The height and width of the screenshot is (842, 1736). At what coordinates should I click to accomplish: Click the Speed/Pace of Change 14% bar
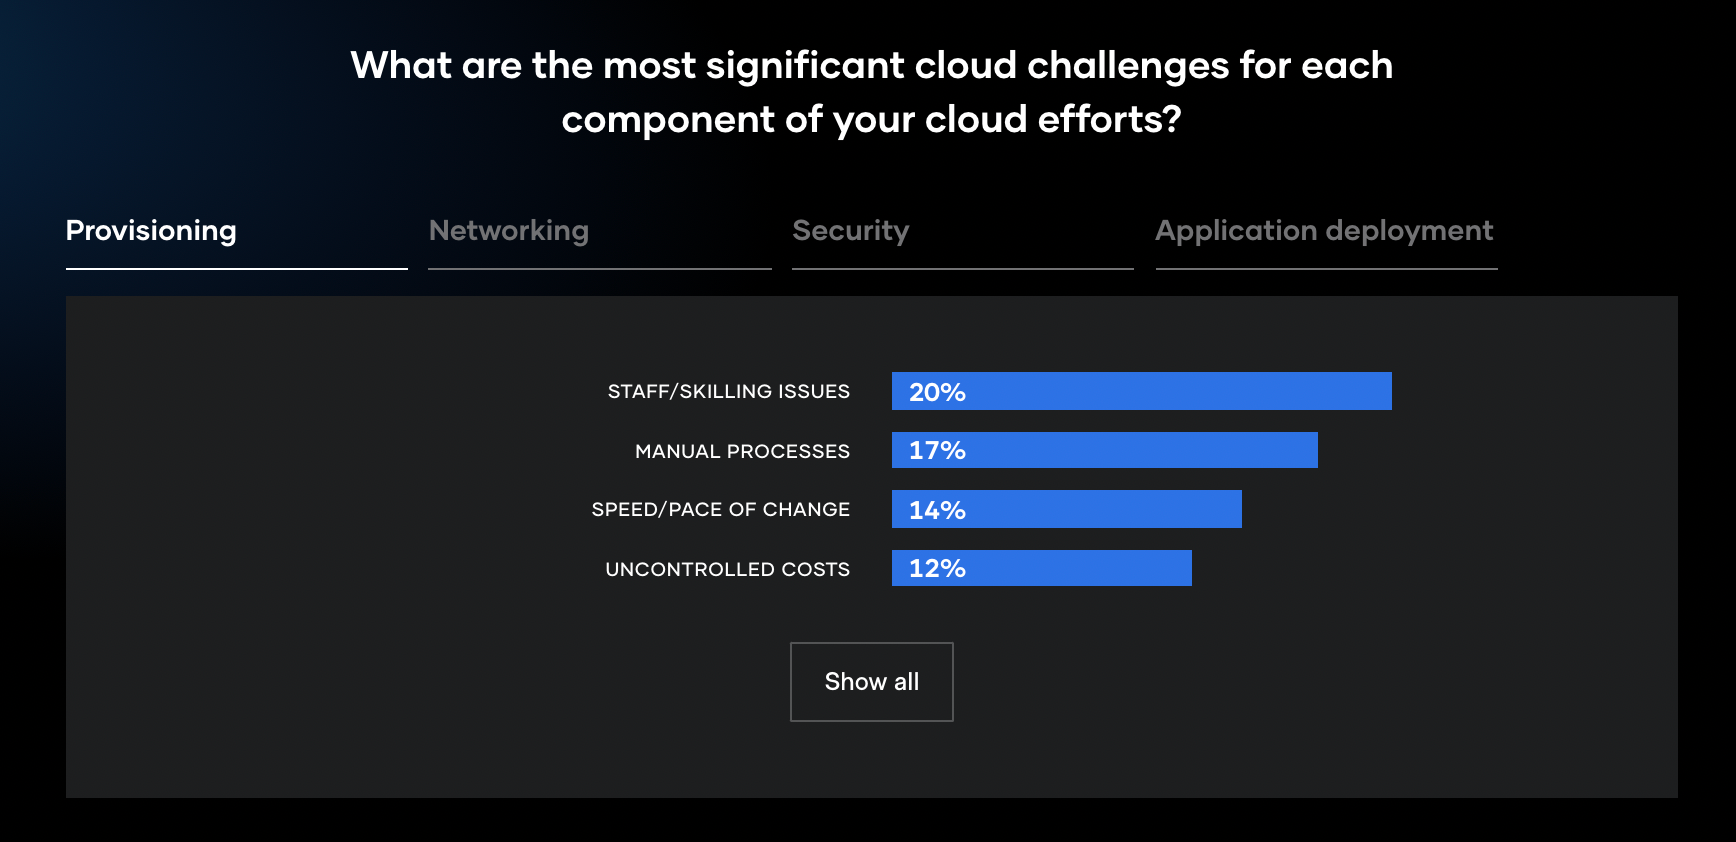(1067, 509)
